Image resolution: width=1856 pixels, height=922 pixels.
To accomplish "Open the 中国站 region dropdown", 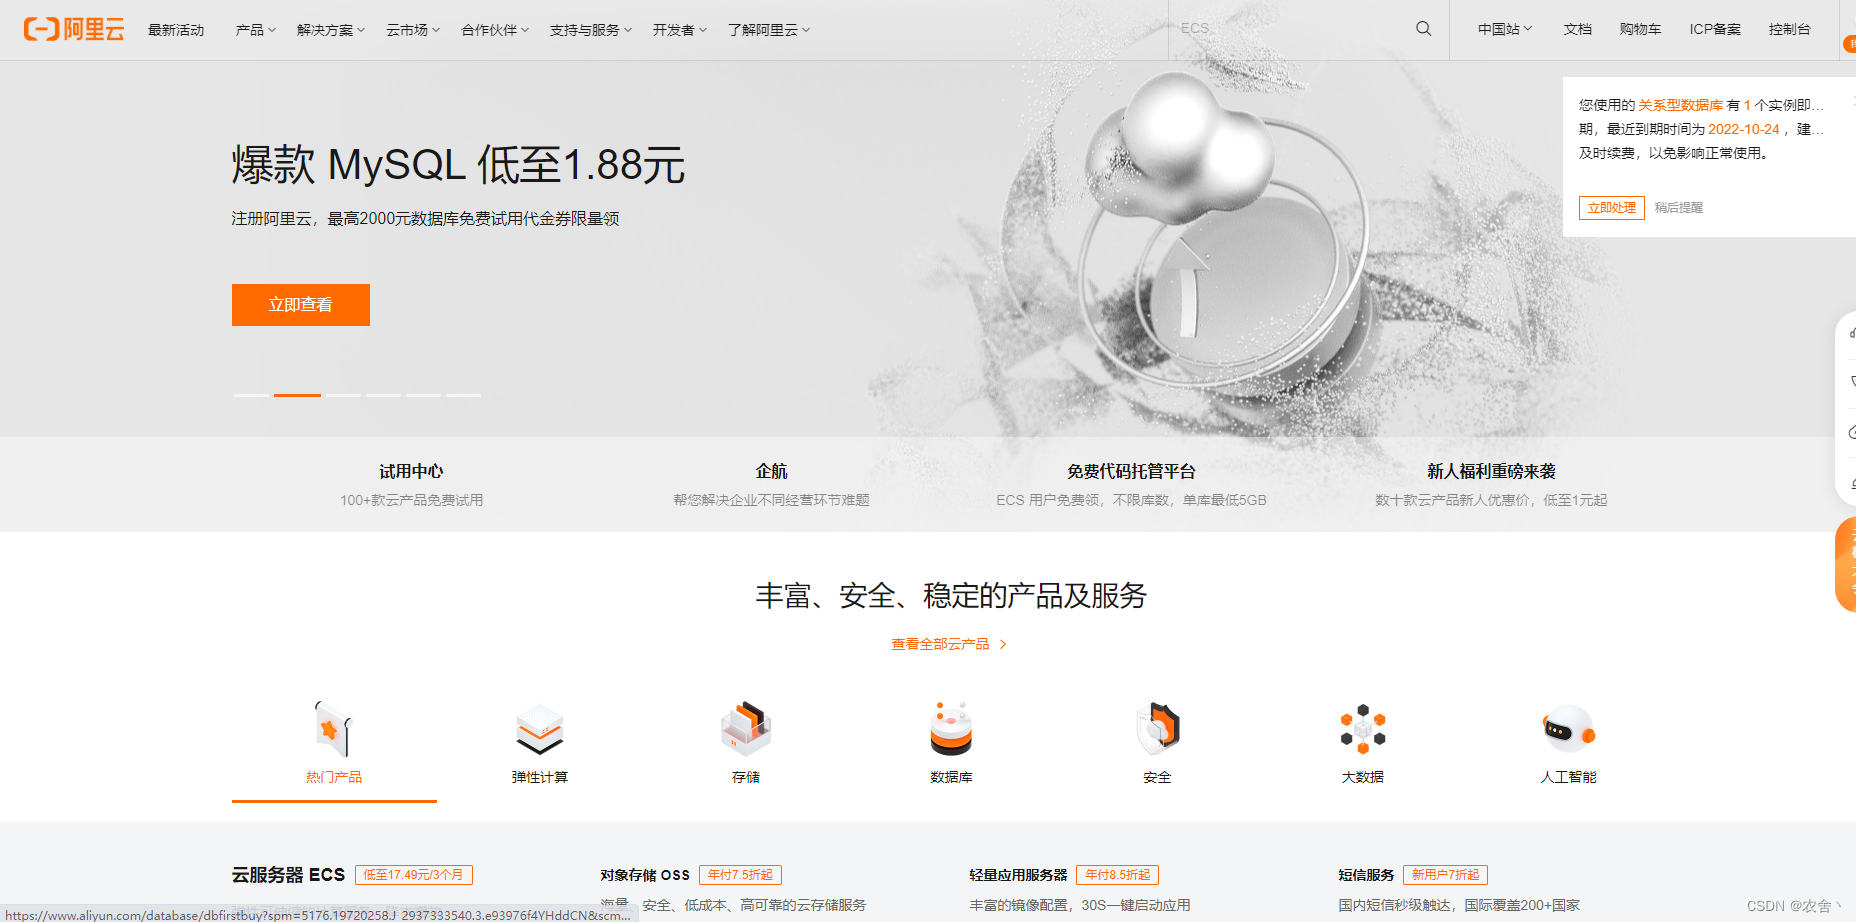I will 1505,29.
